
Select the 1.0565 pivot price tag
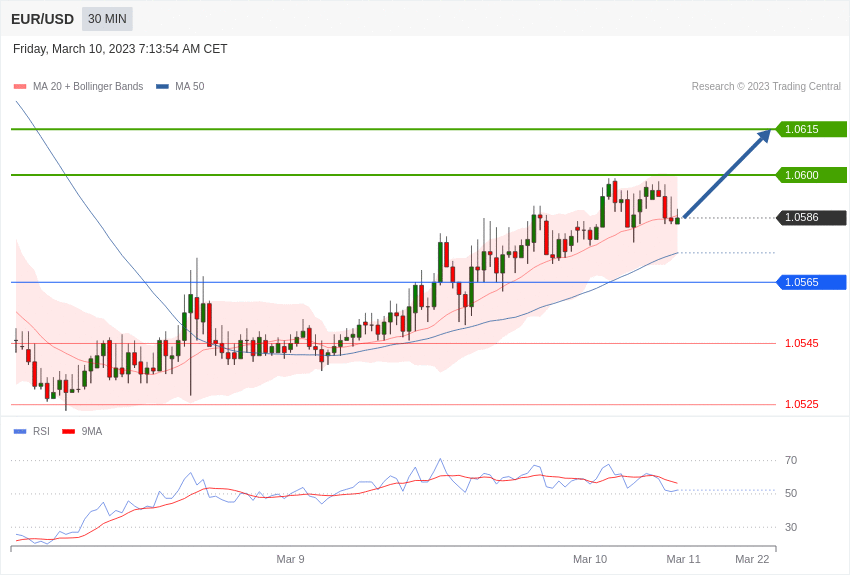click(812, 282)
